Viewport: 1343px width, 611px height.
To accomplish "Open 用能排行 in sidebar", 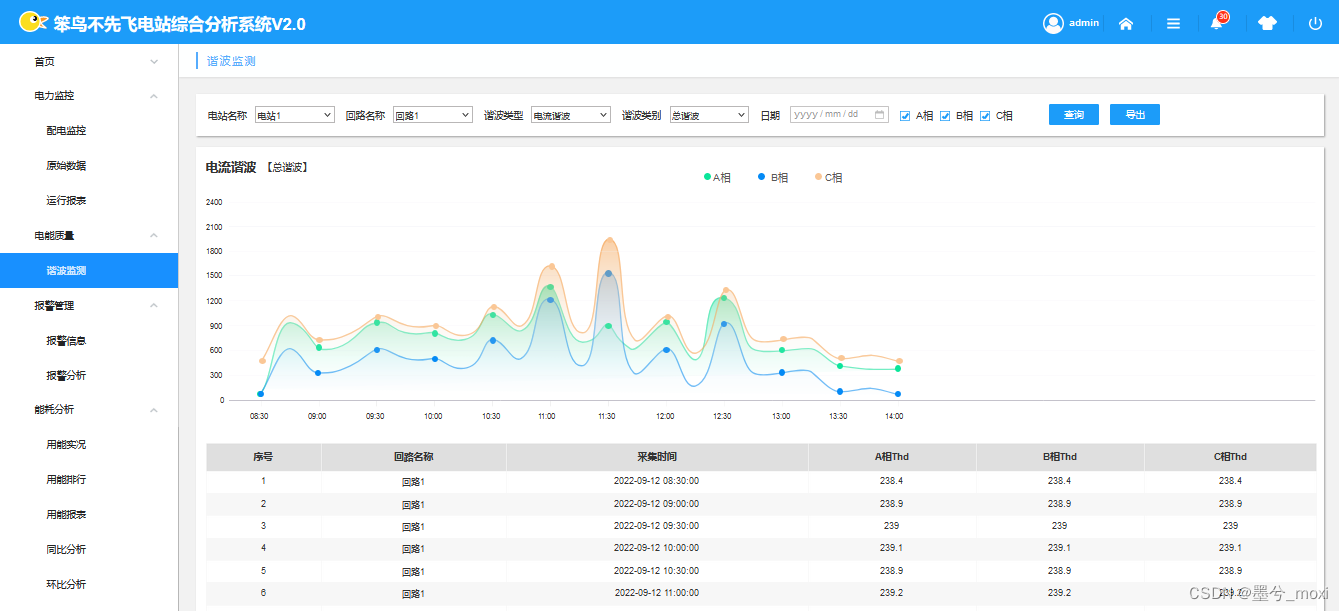I will [66, 480].
